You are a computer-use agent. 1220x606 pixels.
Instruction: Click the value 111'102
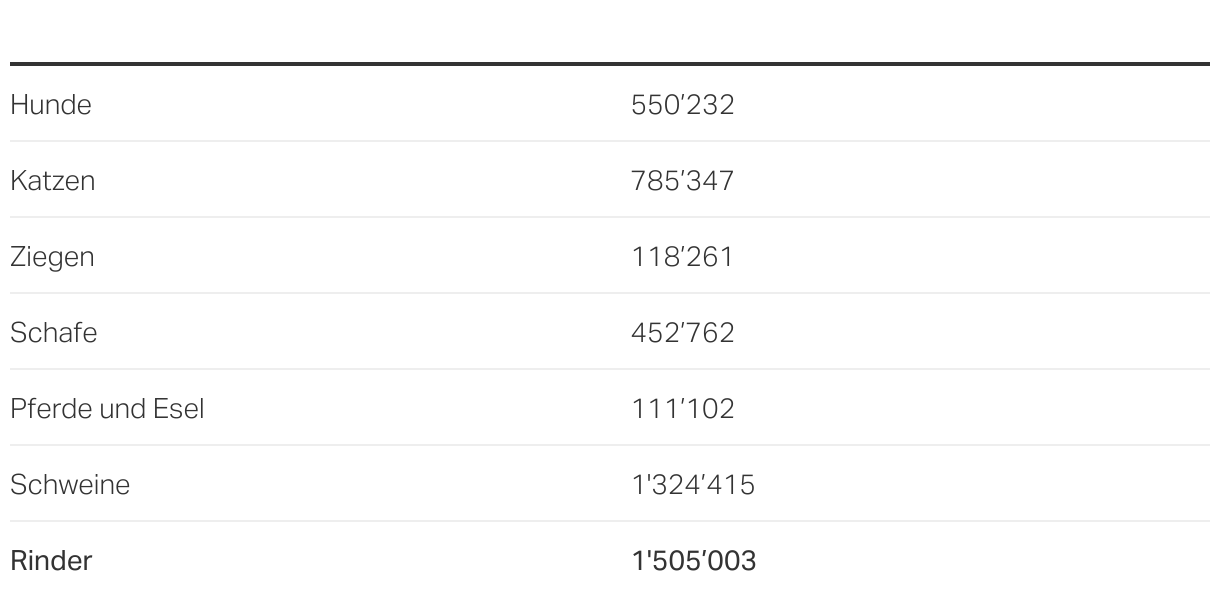pos(683,409)
